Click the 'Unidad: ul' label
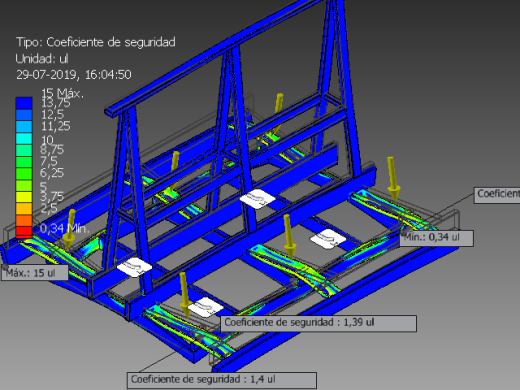 [42, 59]
